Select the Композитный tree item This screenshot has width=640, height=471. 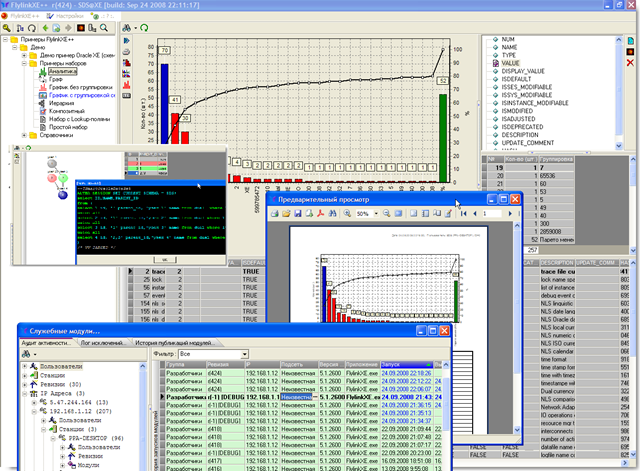tap(67, 111)
